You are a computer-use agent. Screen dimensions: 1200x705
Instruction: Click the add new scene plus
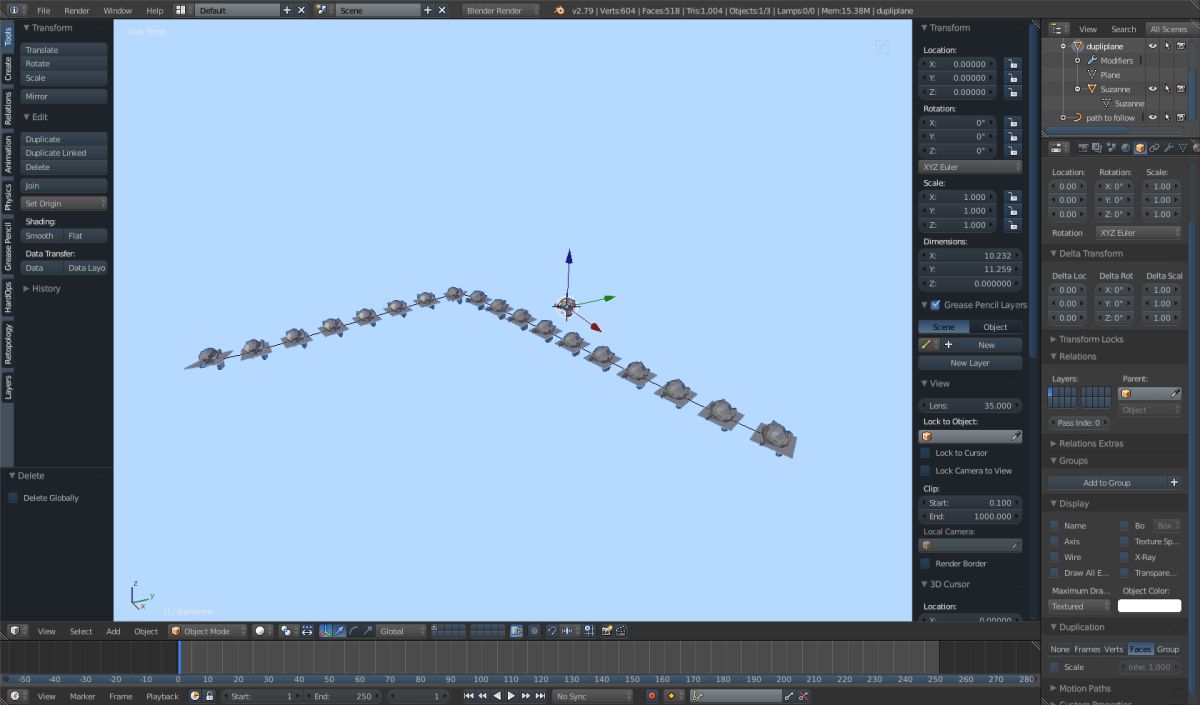tap(427, 10)
